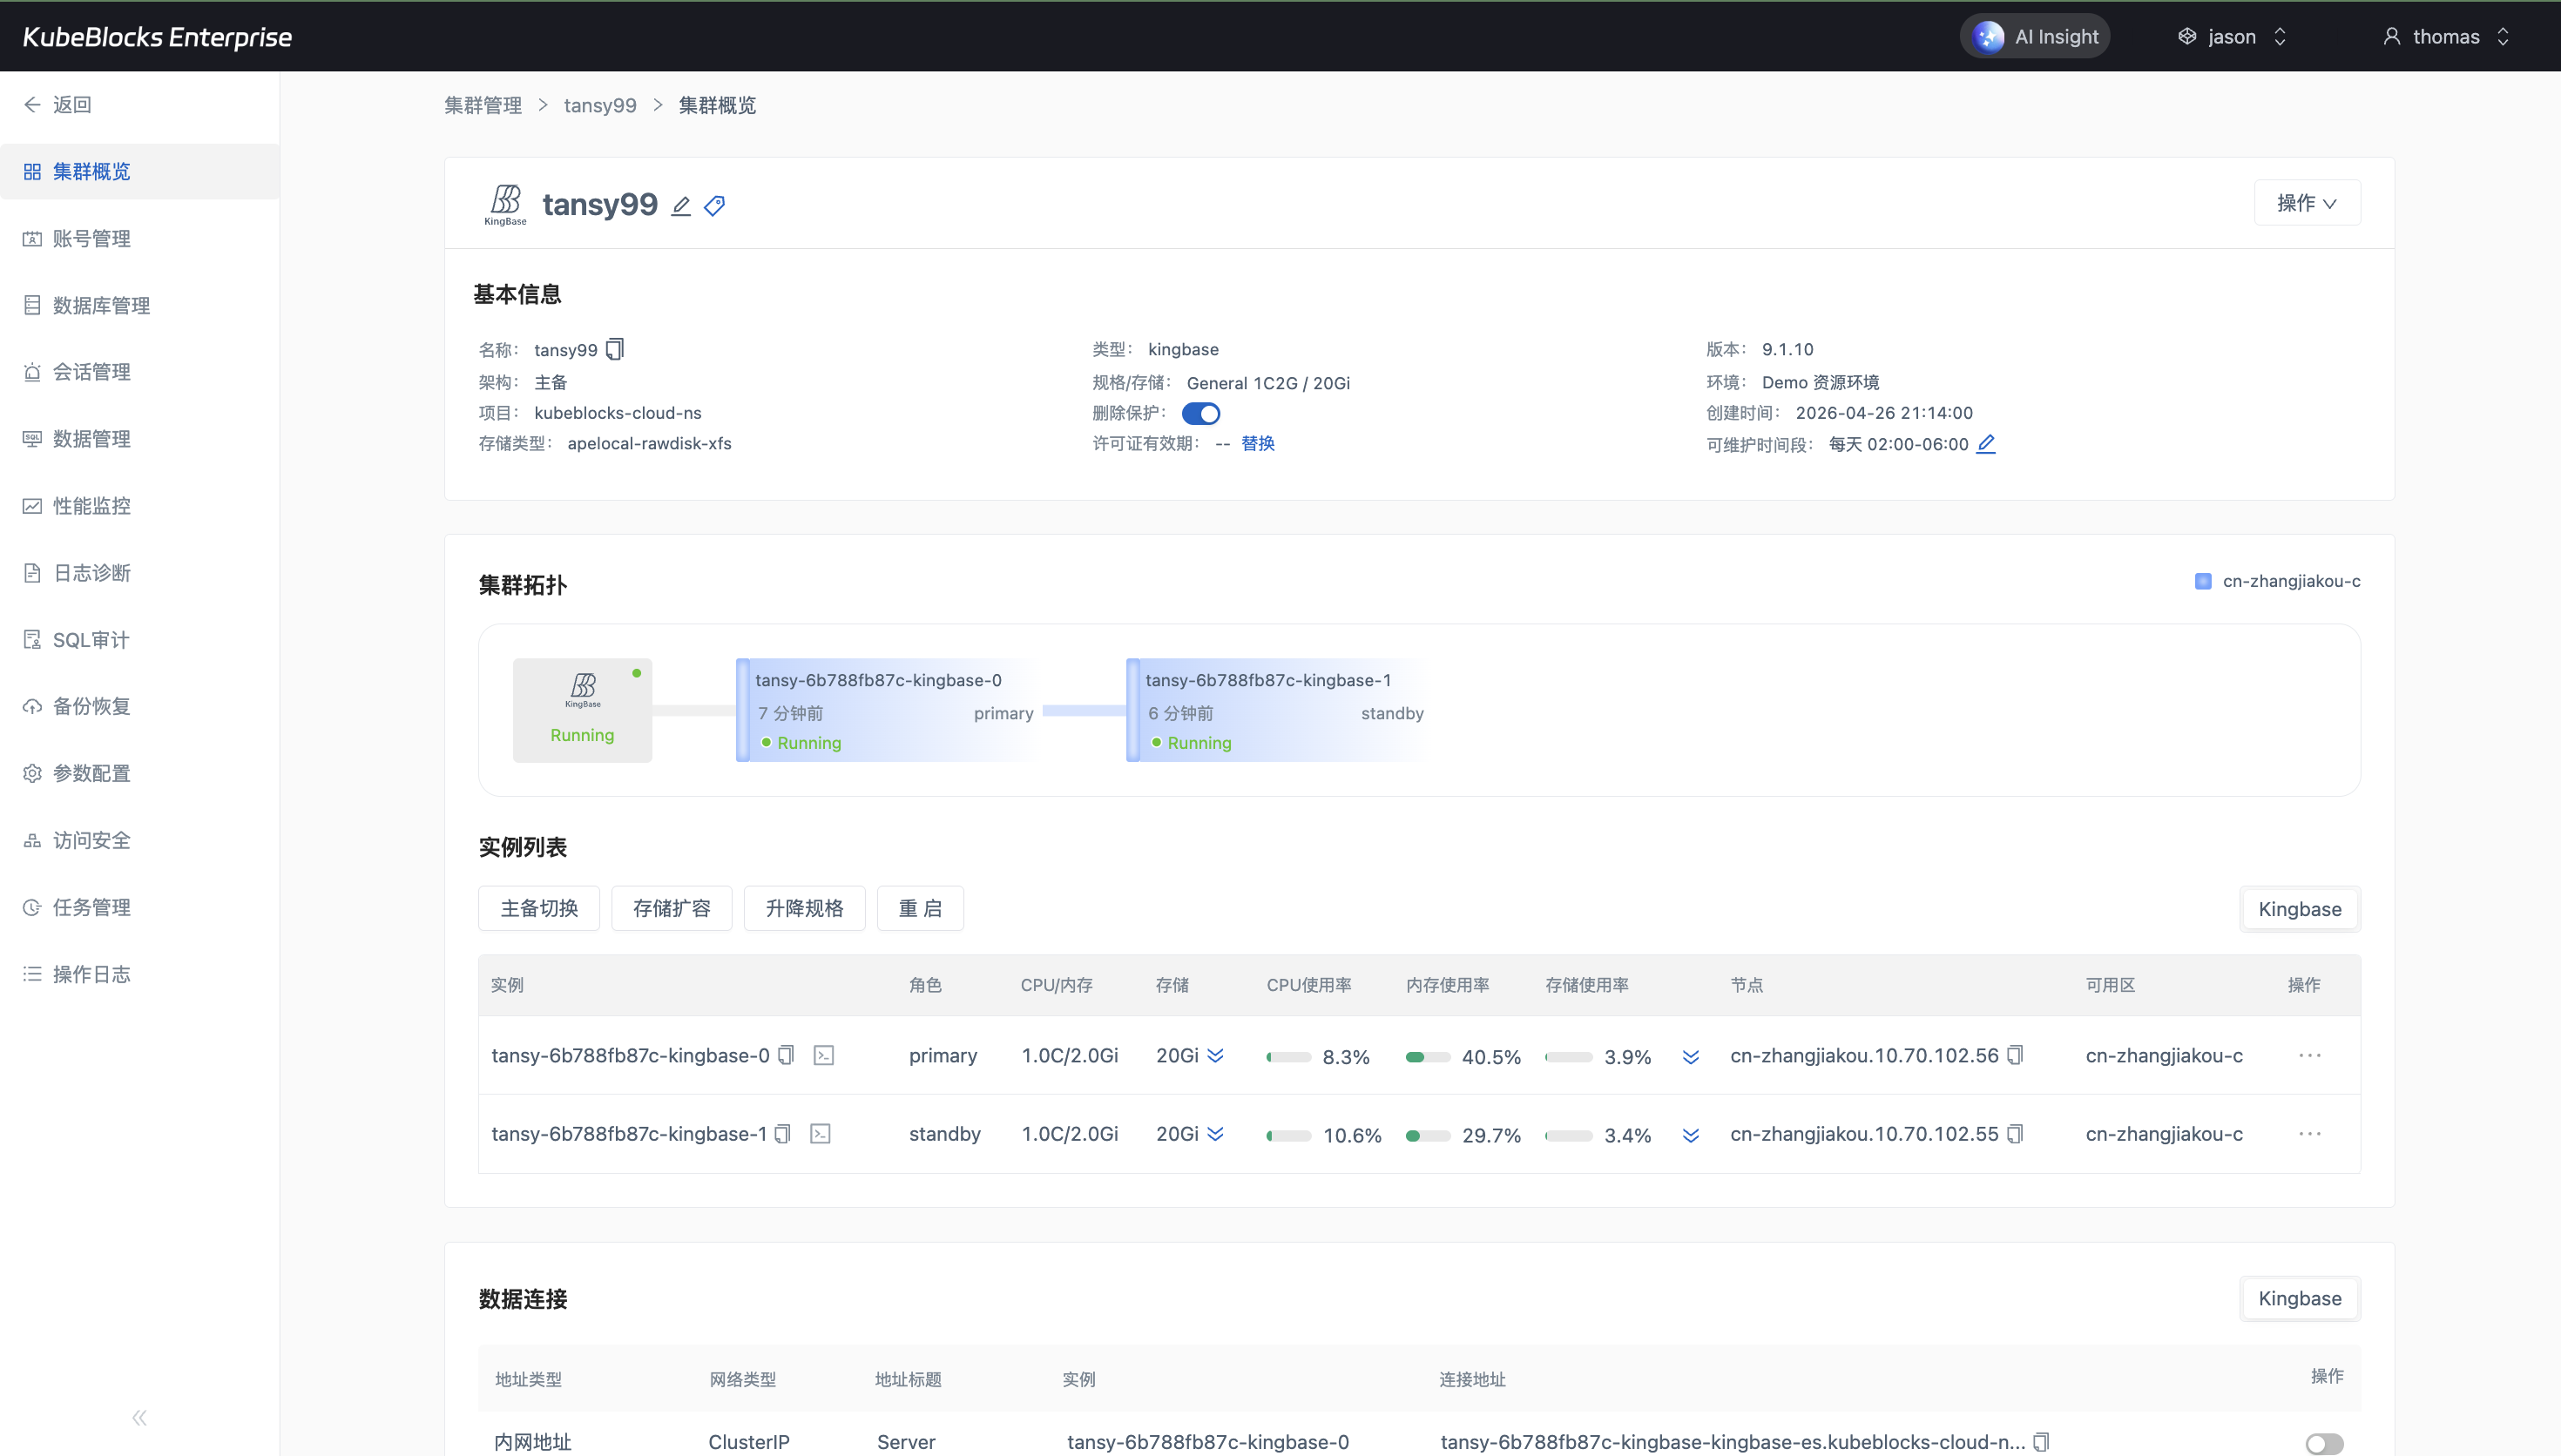Open terminal for kingbase-0 instance
This screenshot has height=1456, width=2561.
[x=823, y=1055]
